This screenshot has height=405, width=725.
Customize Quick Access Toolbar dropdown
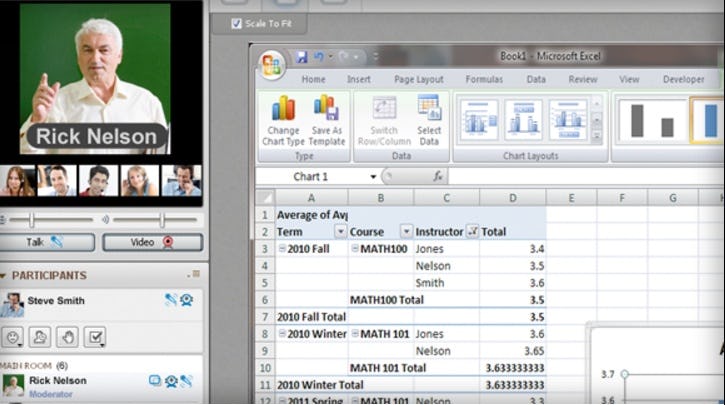pos(375,57)
